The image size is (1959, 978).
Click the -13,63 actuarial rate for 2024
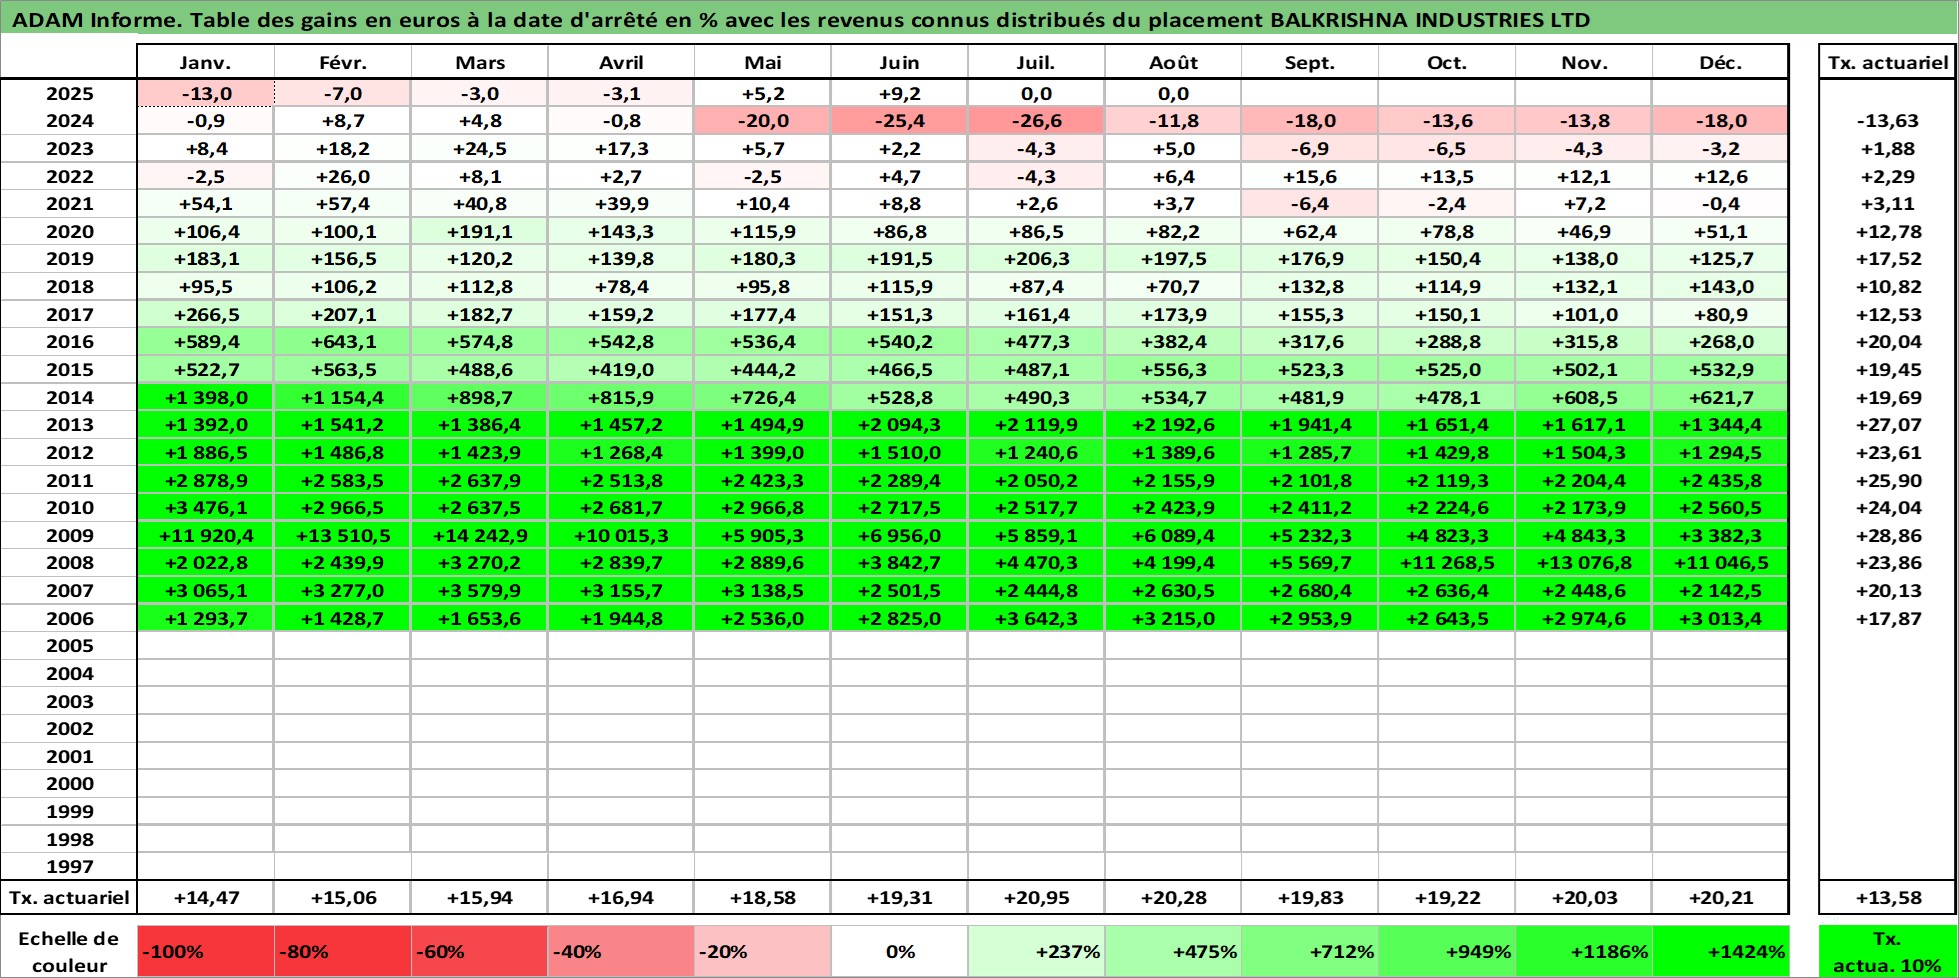[x=1888, y=121]
